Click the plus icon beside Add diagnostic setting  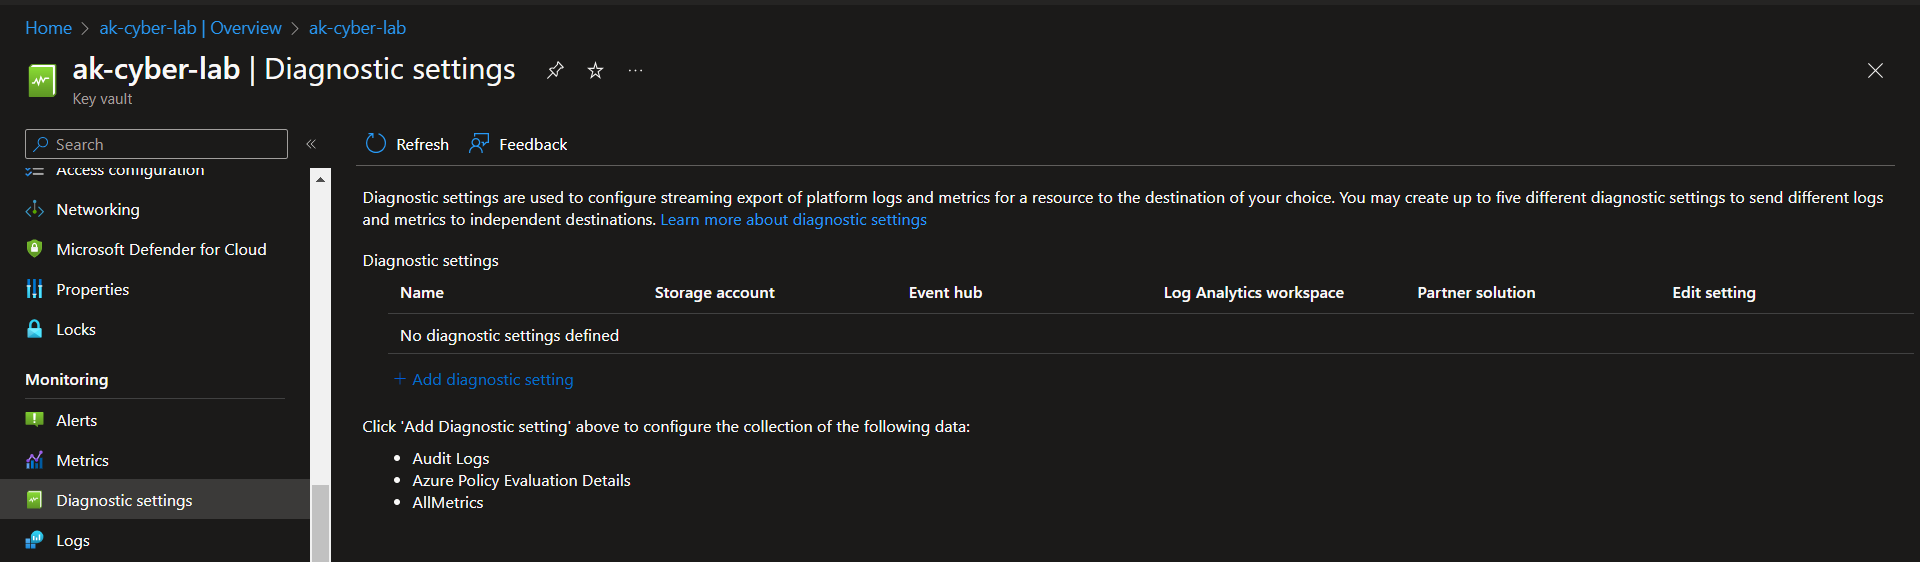[400, 379]
